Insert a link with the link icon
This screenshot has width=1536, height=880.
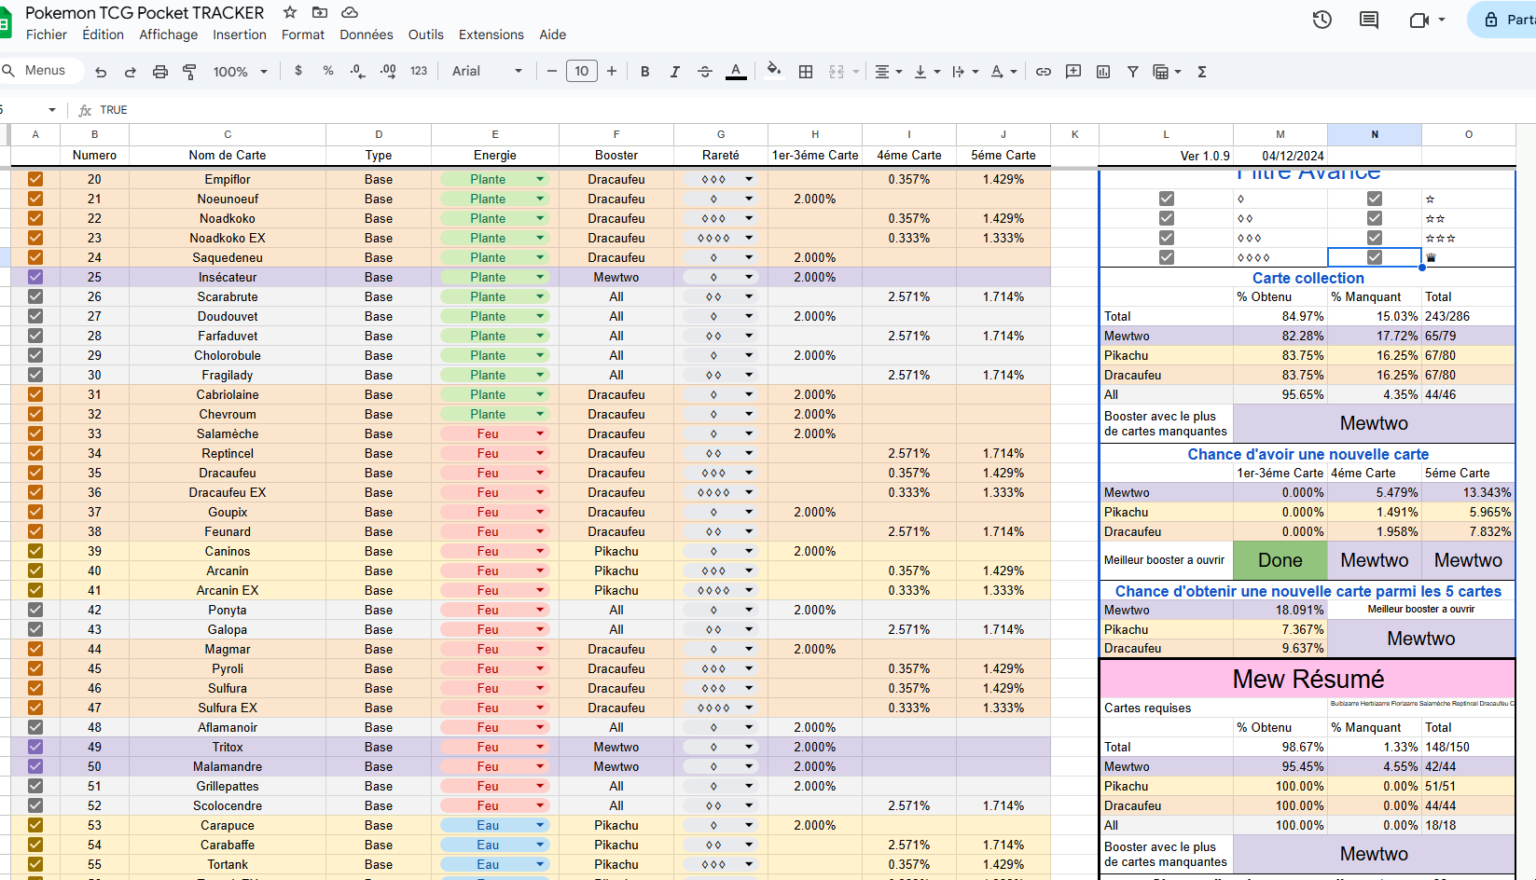point(1043,72)
